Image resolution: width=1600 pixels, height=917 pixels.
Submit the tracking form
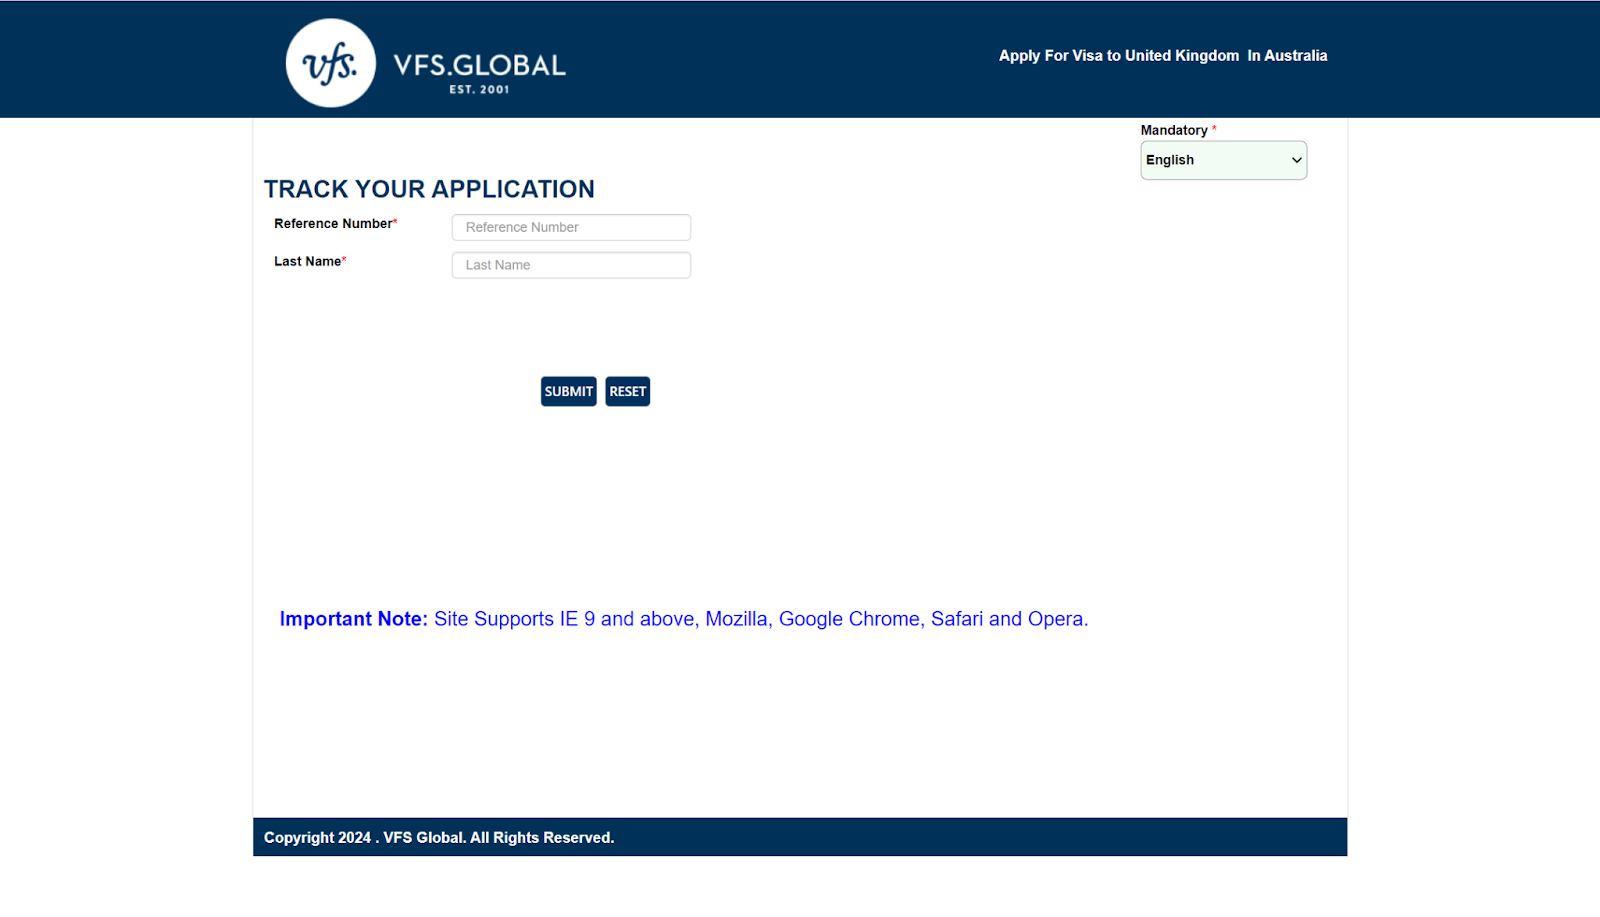tap(569, 391)
